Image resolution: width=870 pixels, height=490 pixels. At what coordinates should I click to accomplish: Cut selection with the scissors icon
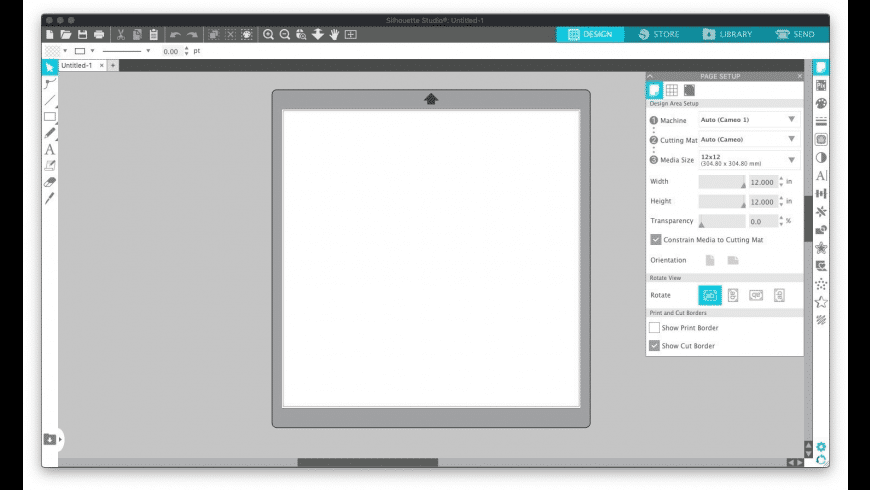[120, 34]
